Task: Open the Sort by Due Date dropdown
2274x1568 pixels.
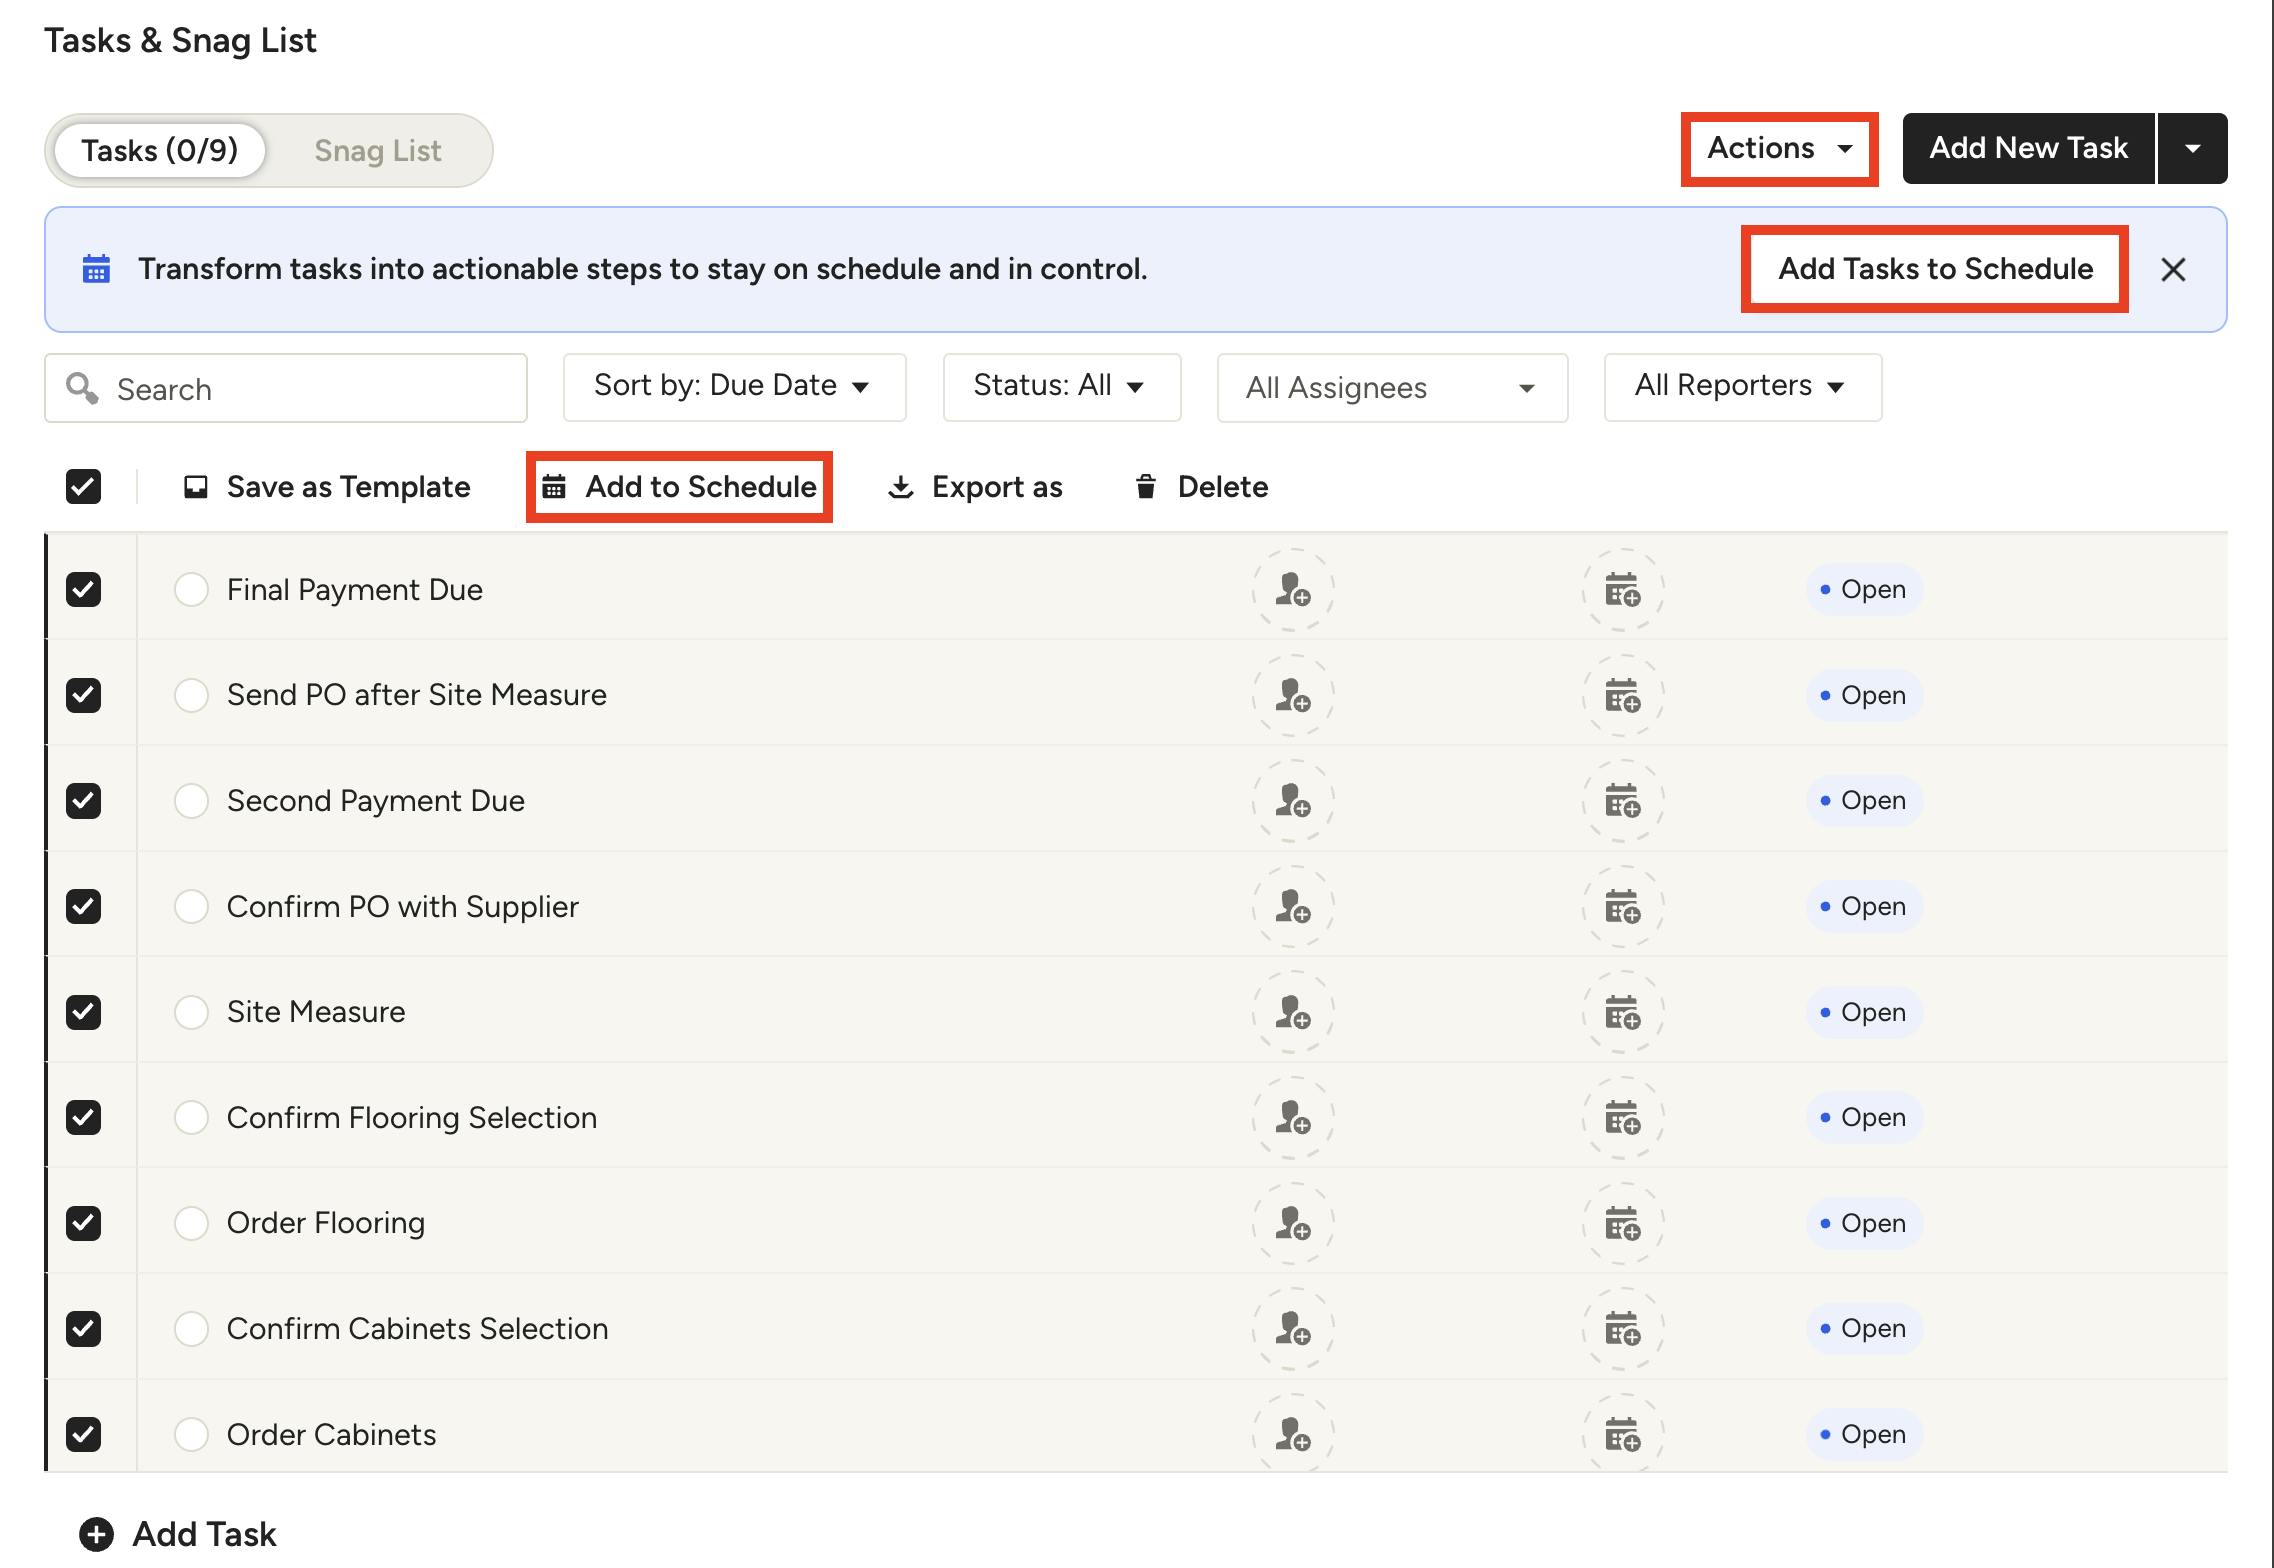Action: click(734, 387)
